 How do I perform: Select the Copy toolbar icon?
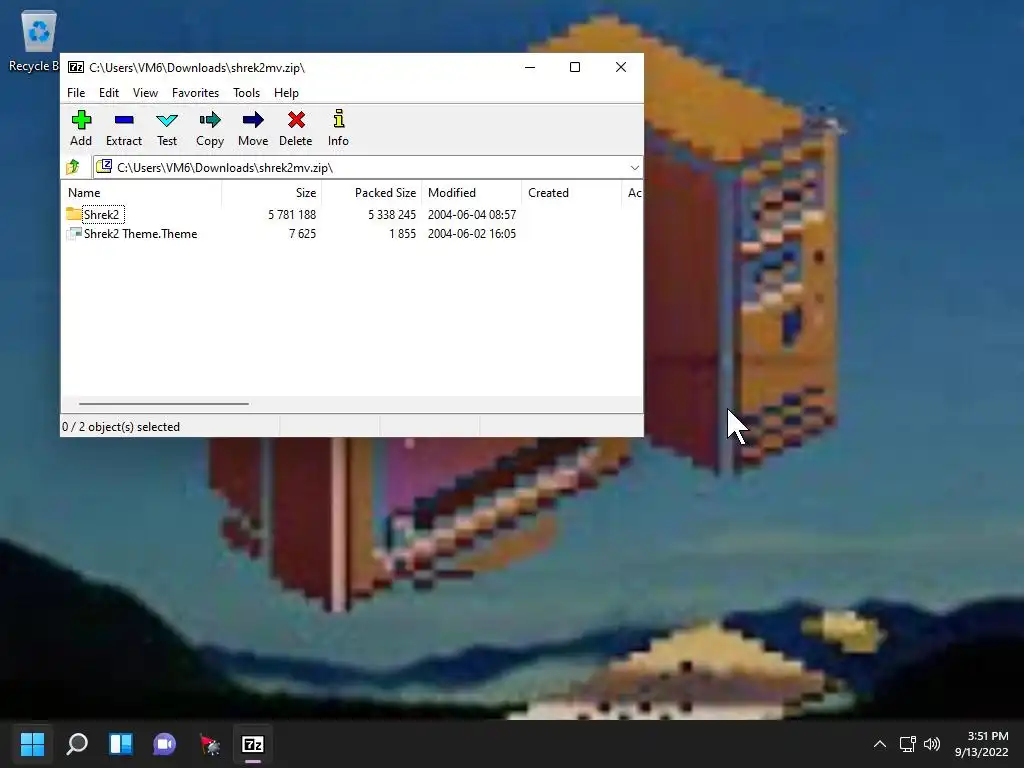point(210,120)
